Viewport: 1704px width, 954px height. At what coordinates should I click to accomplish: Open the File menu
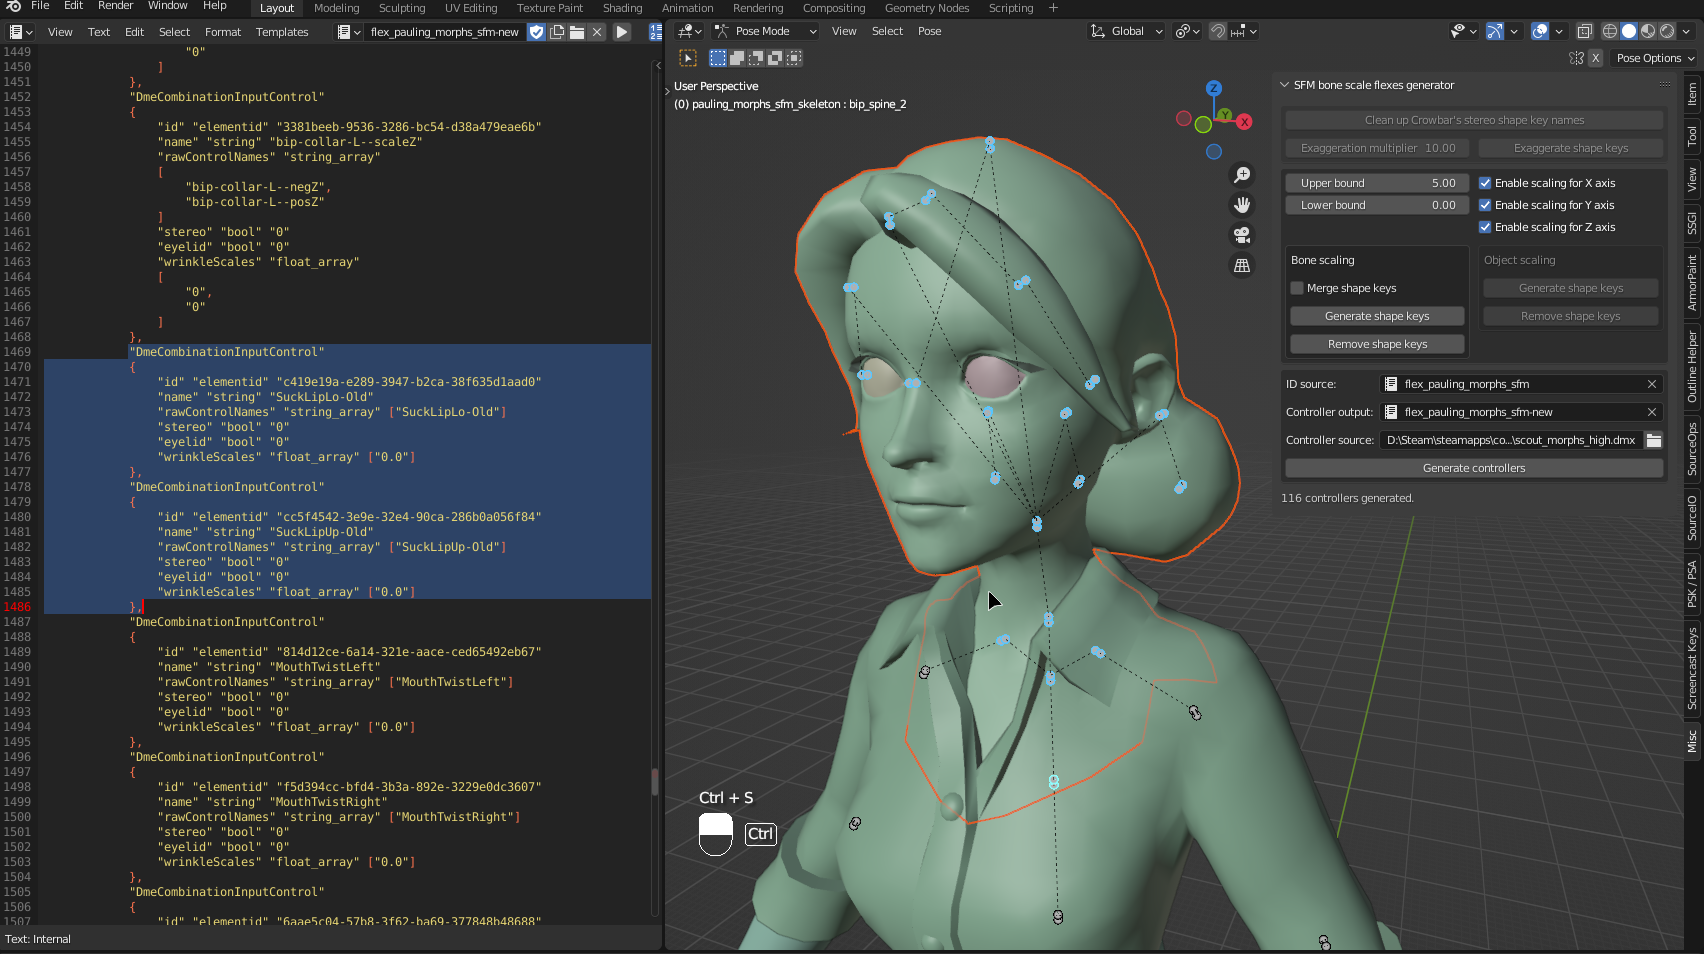coord(40,6)
